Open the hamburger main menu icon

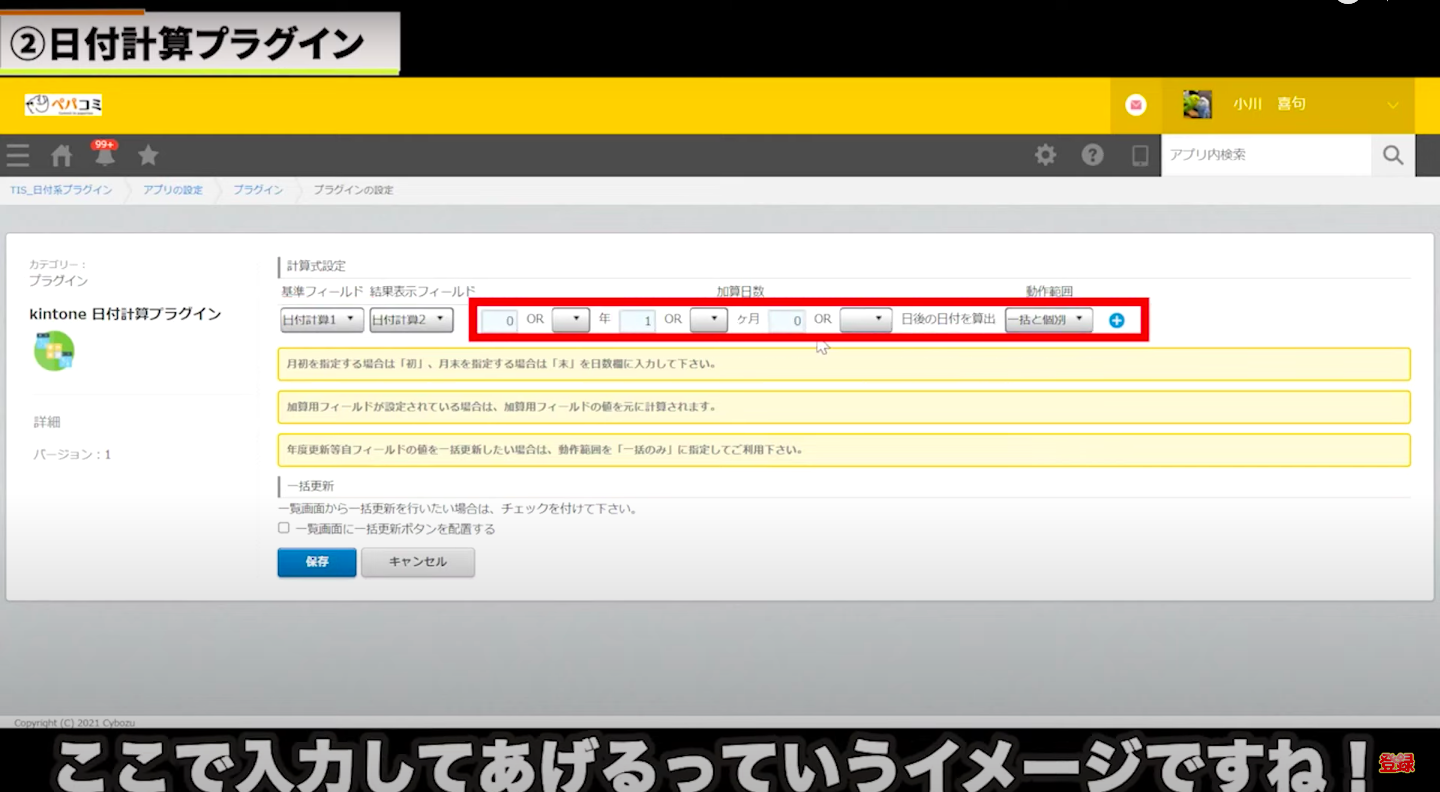click(17, 155)
